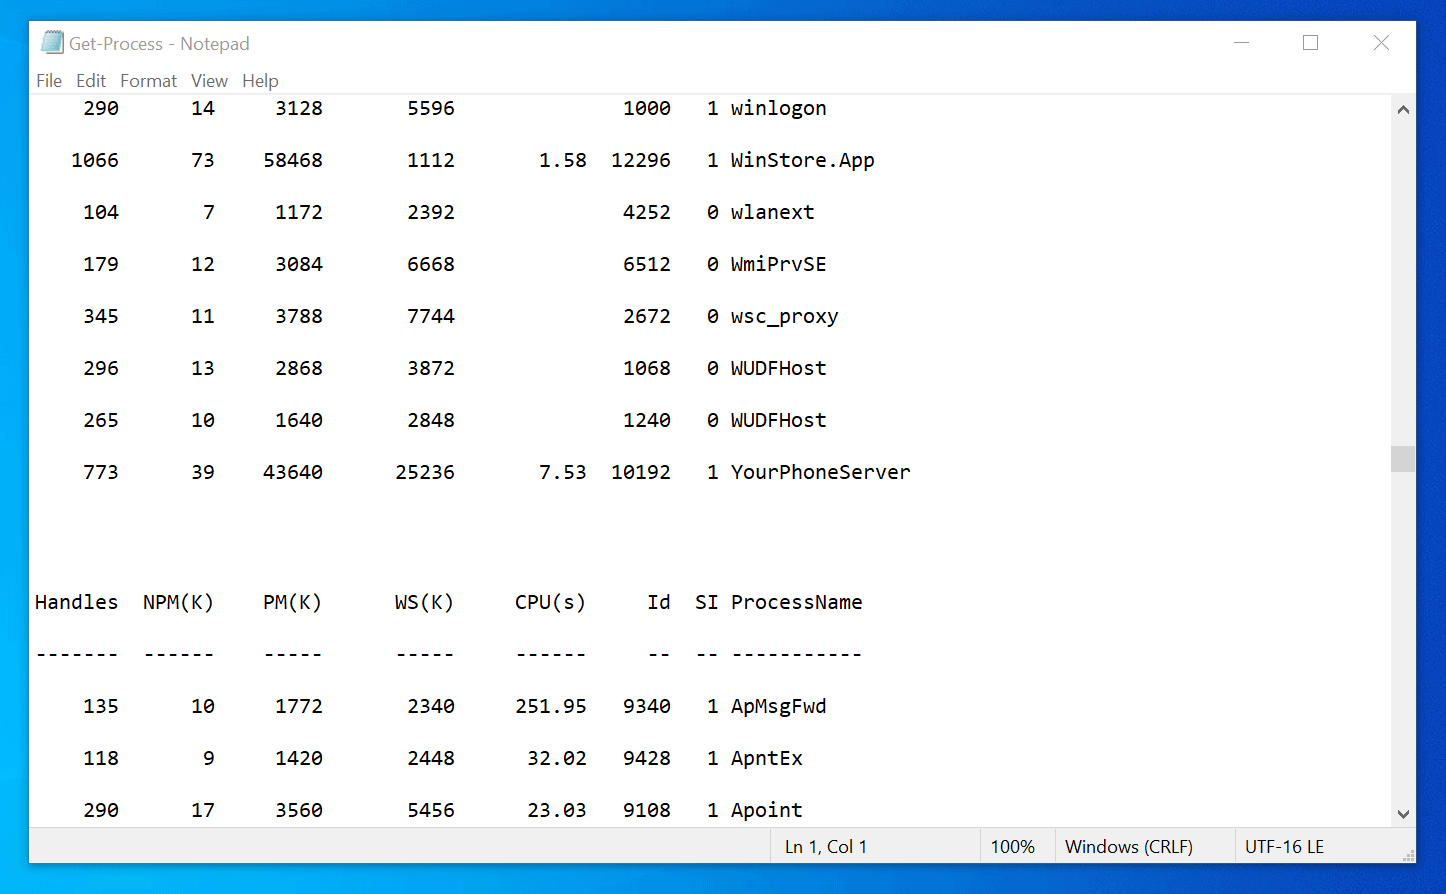The width and height of the screenshot is (1446, 894).
Task: Click the Id value 9428
Action: [647, 758]
